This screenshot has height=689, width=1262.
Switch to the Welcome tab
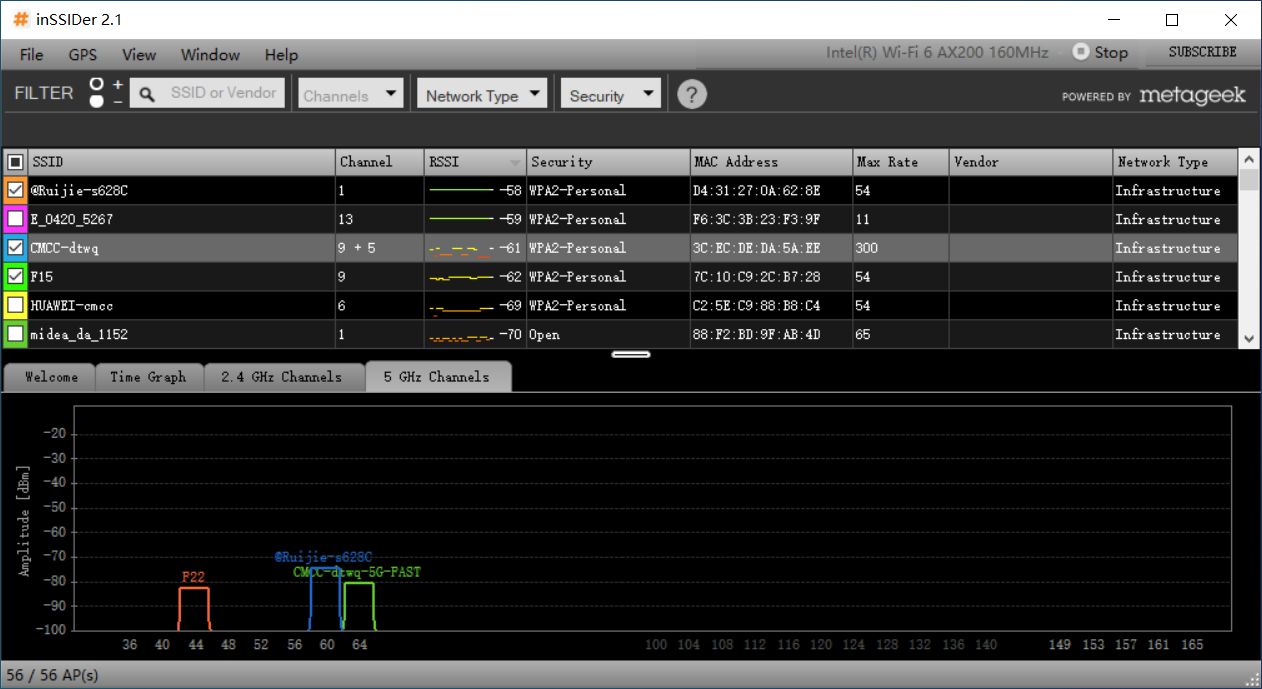tap(51, 377)
